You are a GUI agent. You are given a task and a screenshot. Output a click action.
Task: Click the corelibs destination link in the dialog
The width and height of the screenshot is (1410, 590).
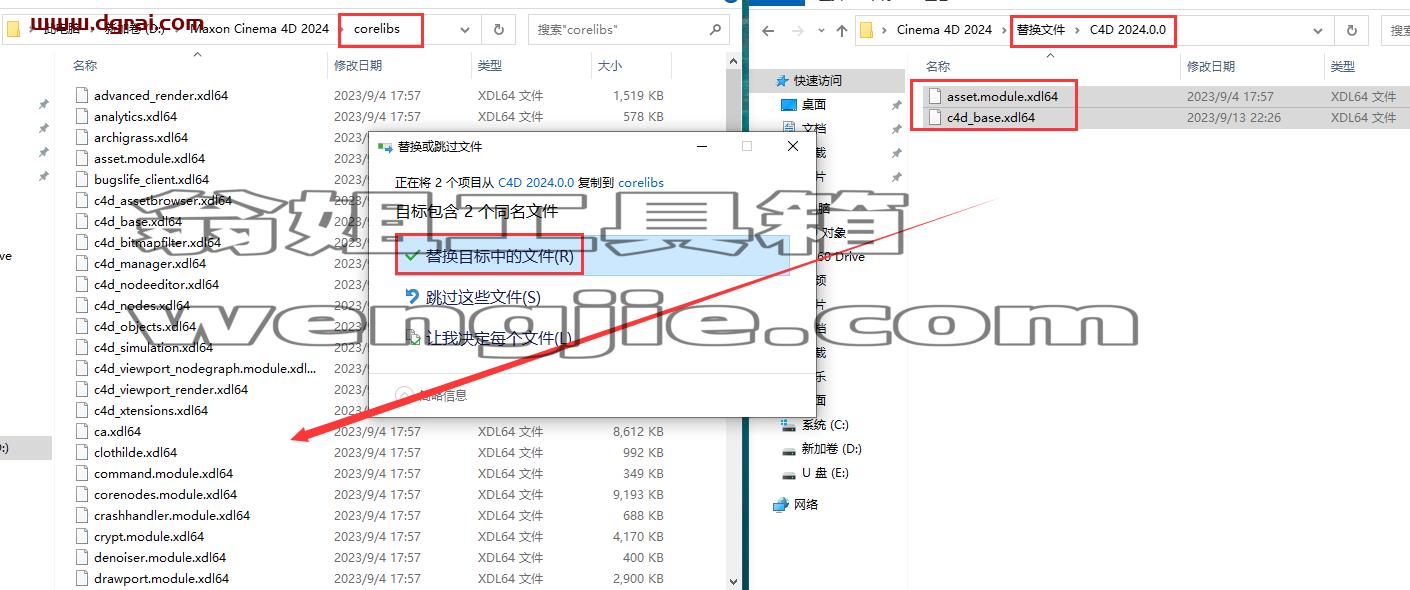(x=641, y=183)
